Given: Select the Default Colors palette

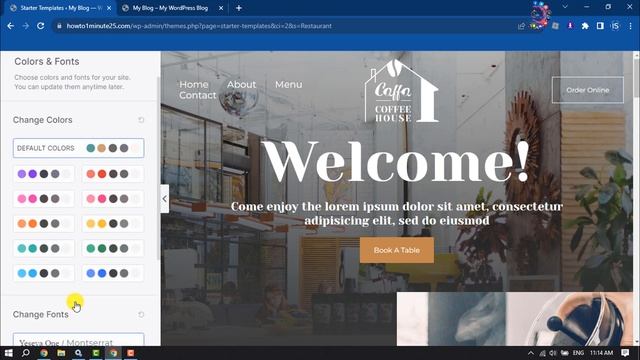Looking at the screenshot, I should 78,148.
